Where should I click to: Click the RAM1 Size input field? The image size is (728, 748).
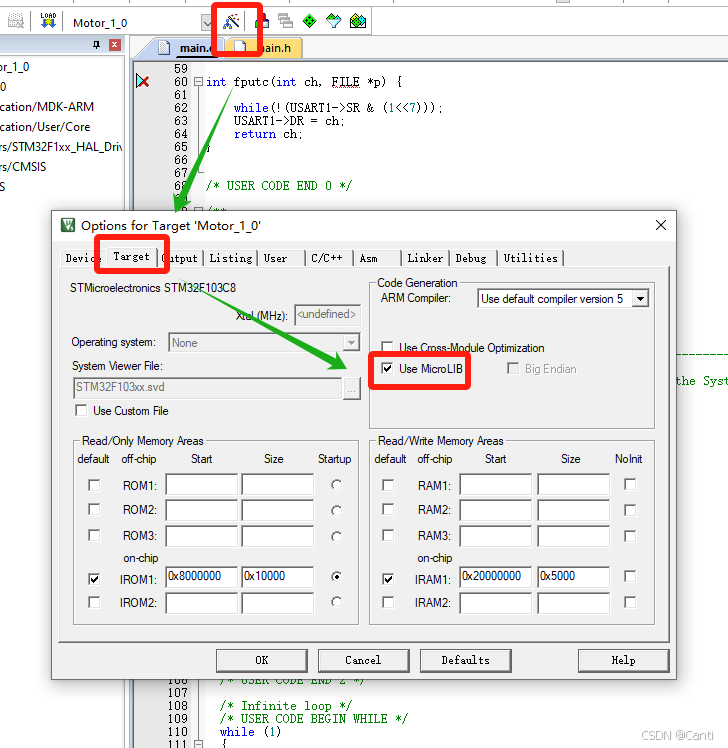573,484
